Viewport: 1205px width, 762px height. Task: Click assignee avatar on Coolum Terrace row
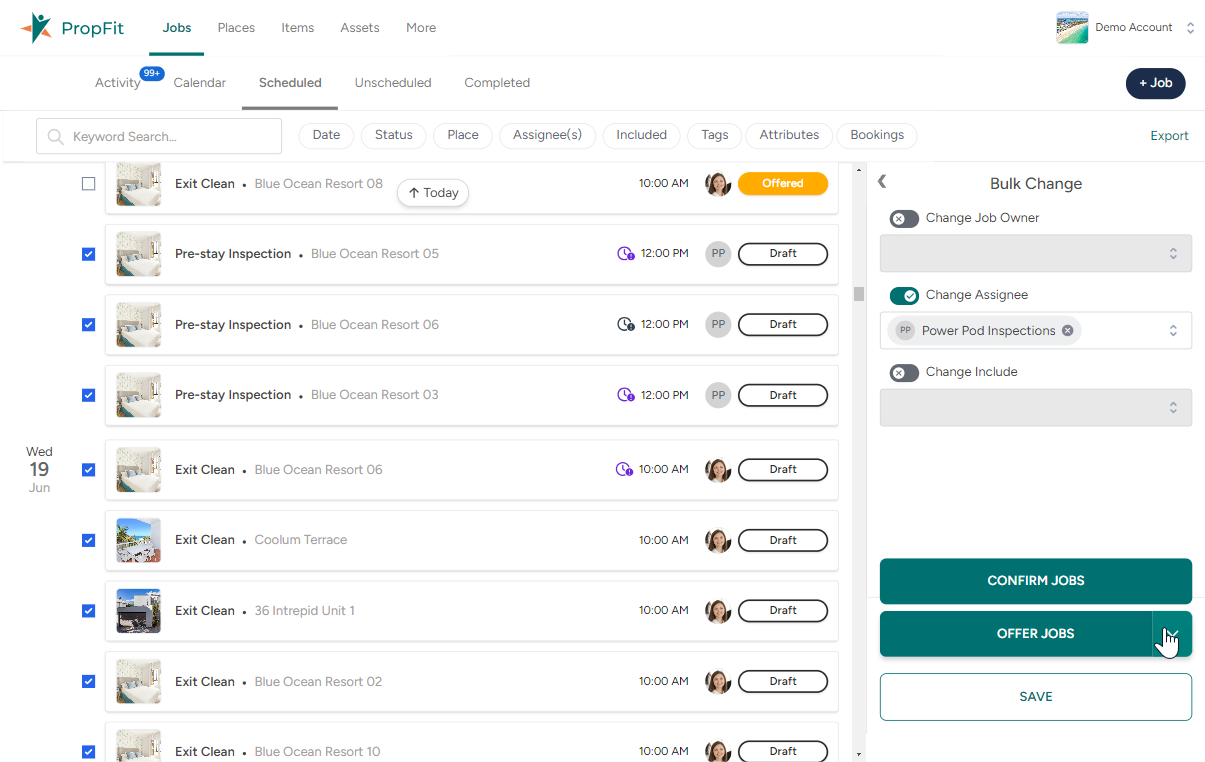pos(718,540)
